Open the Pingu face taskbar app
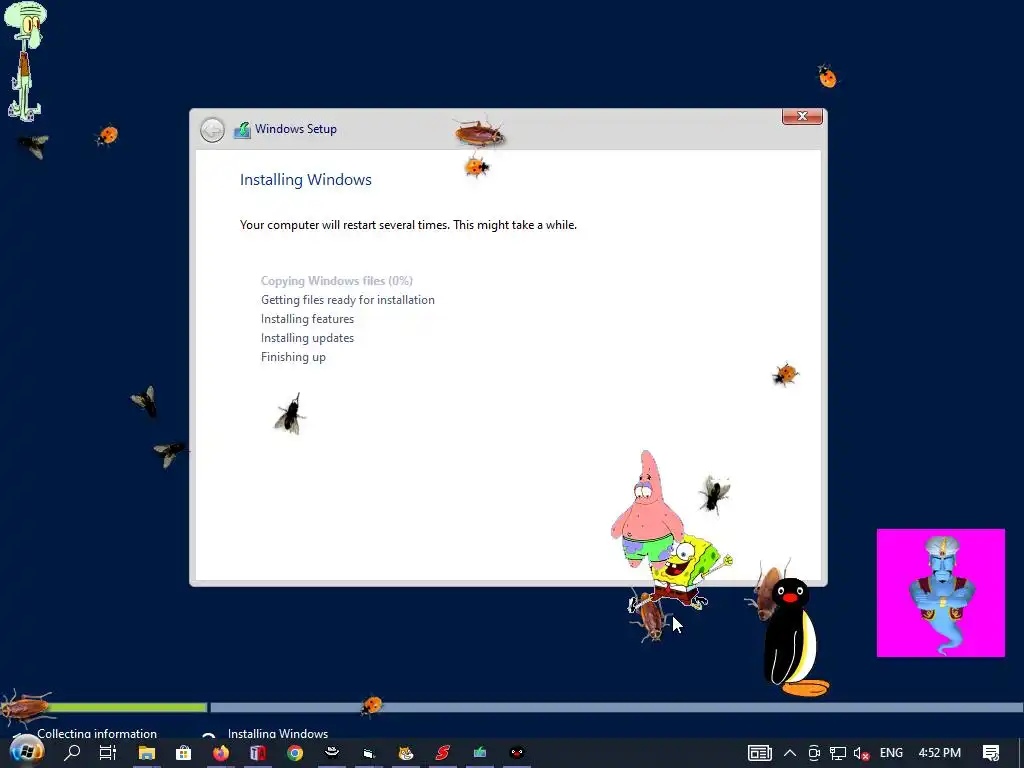Image resolution: width=1024 pixels, height=768 pixels. [x=517, y=753]
